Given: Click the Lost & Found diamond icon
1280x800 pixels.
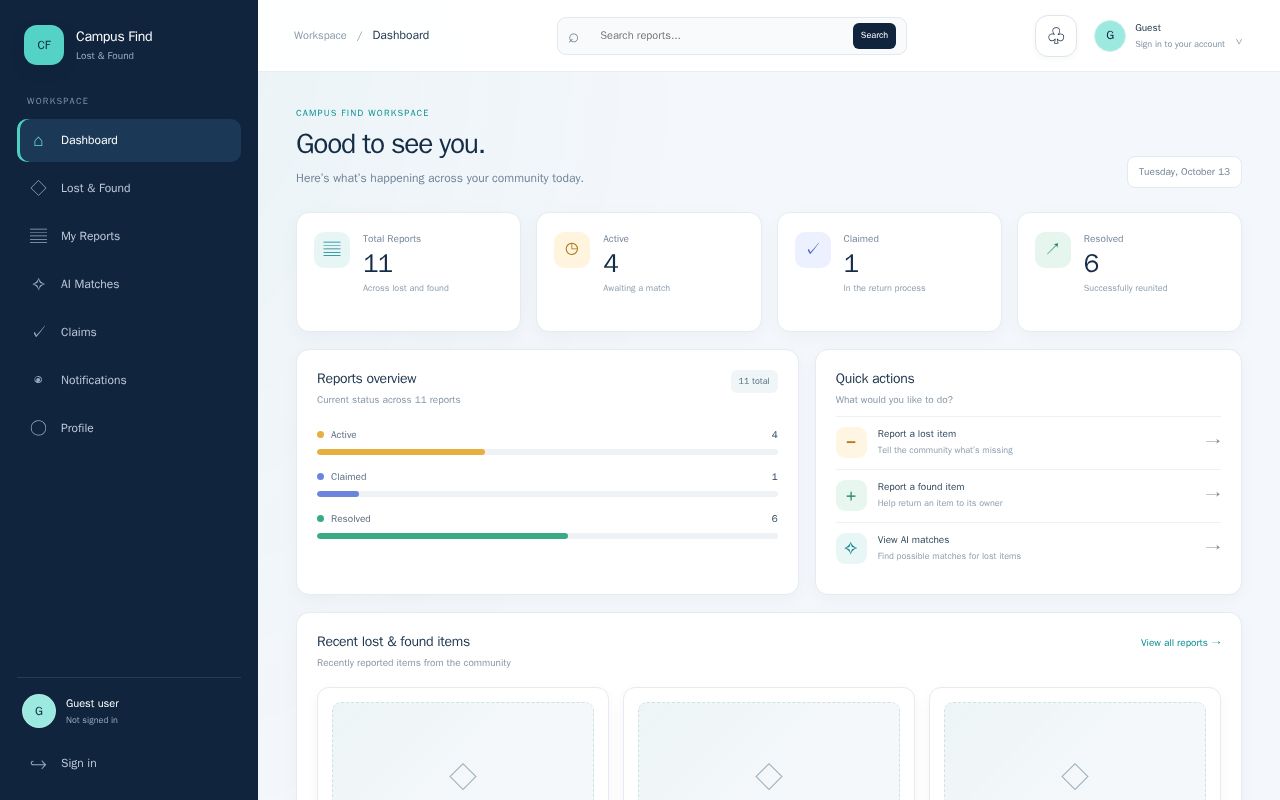Looking at the screenshot, I should pos(38,188).
